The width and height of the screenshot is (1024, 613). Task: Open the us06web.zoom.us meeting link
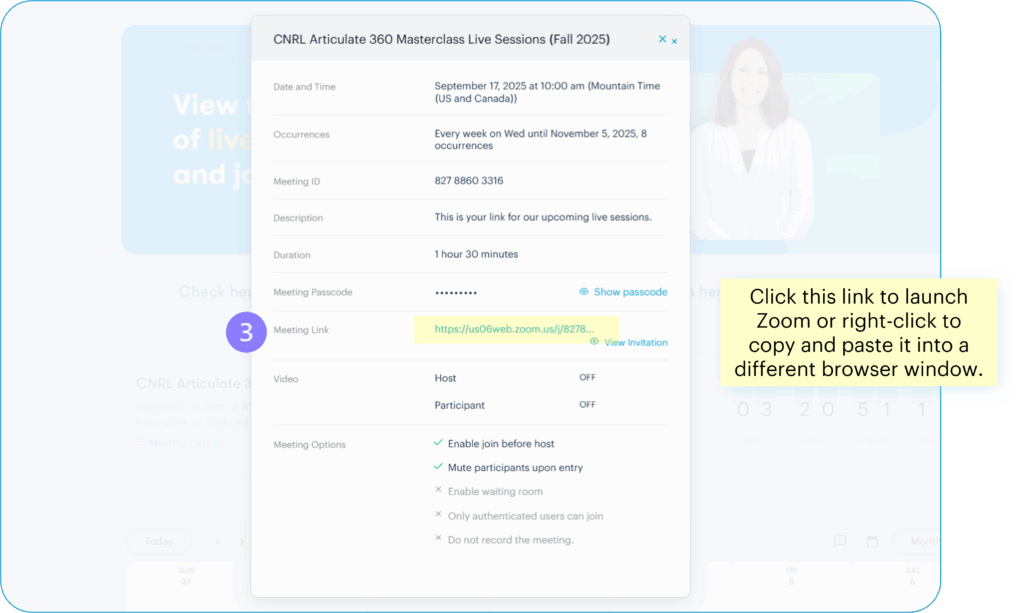[x=514, y=329]
